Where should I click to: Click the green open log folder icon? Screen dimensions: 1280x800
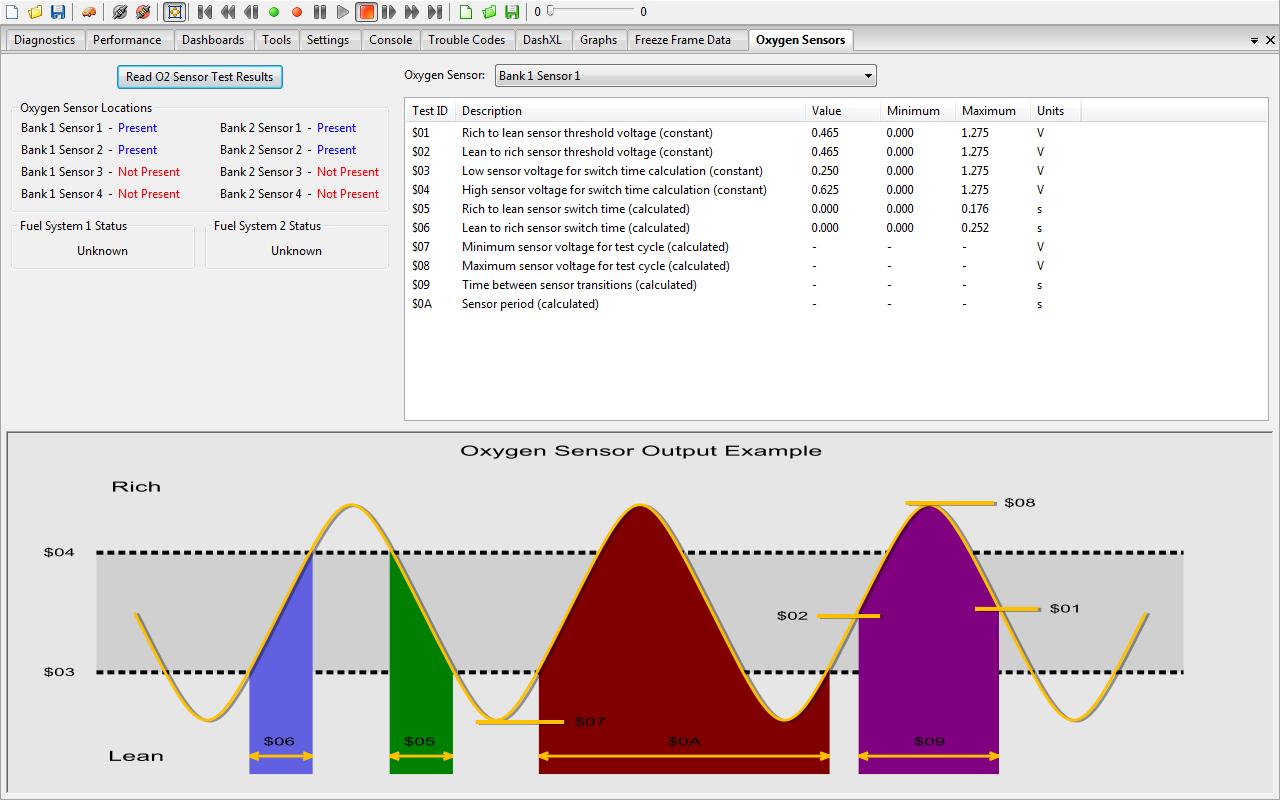(489, 12)
